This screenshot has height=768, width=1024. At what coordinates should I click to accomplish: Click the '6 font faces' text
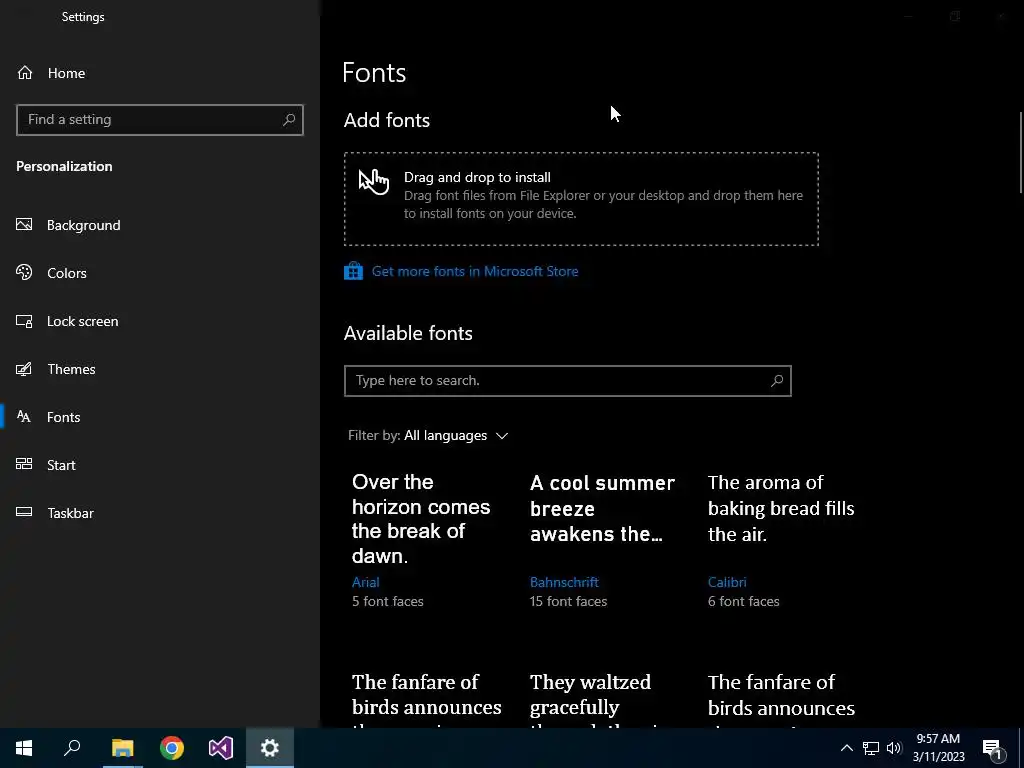pos(744,601)
